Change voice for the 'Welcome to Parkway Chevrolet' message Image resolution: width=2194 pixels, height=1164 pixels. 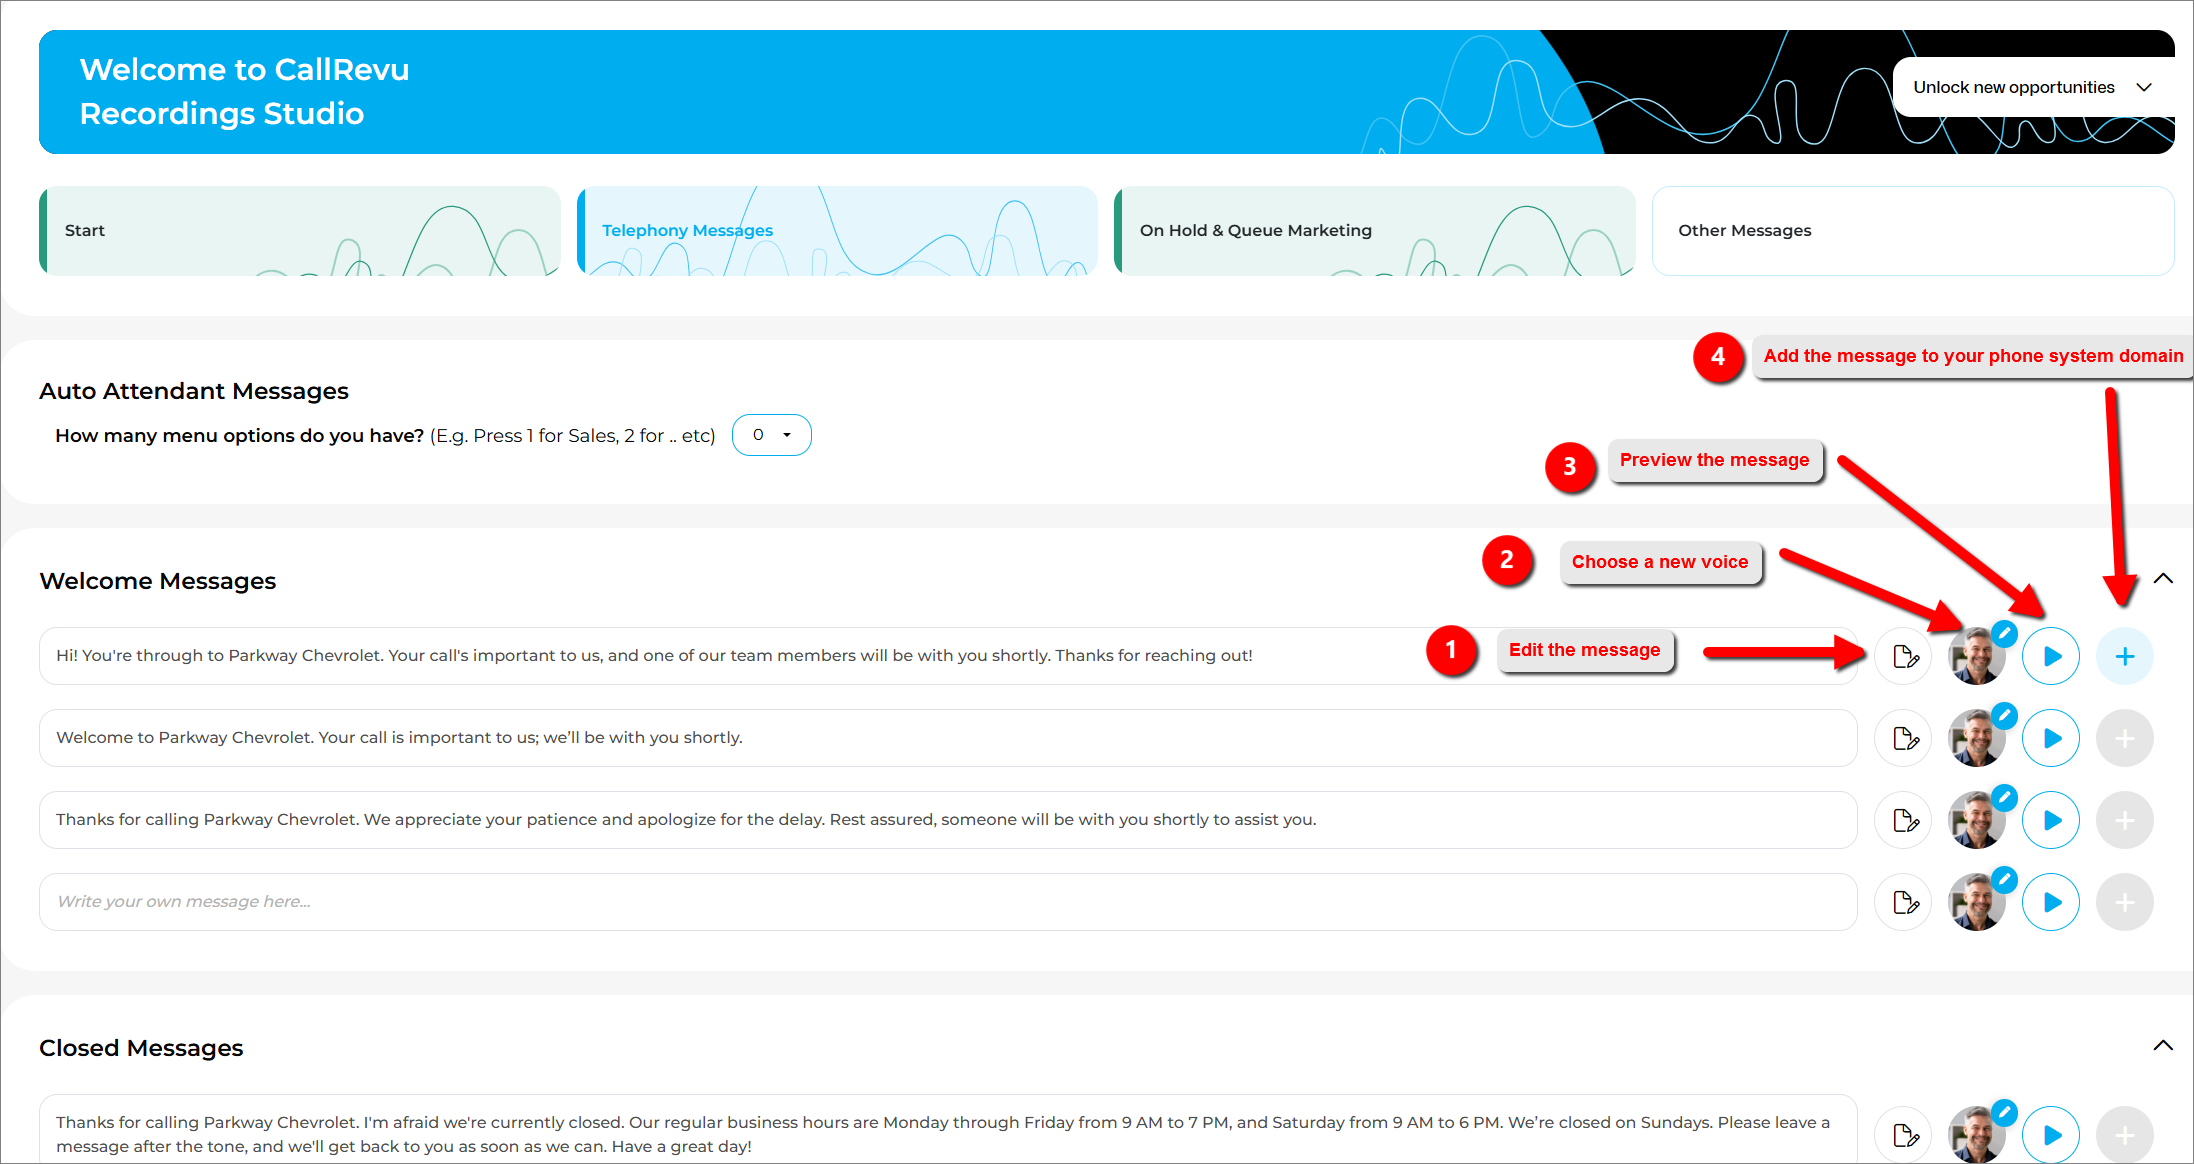tap(1978, 738)
